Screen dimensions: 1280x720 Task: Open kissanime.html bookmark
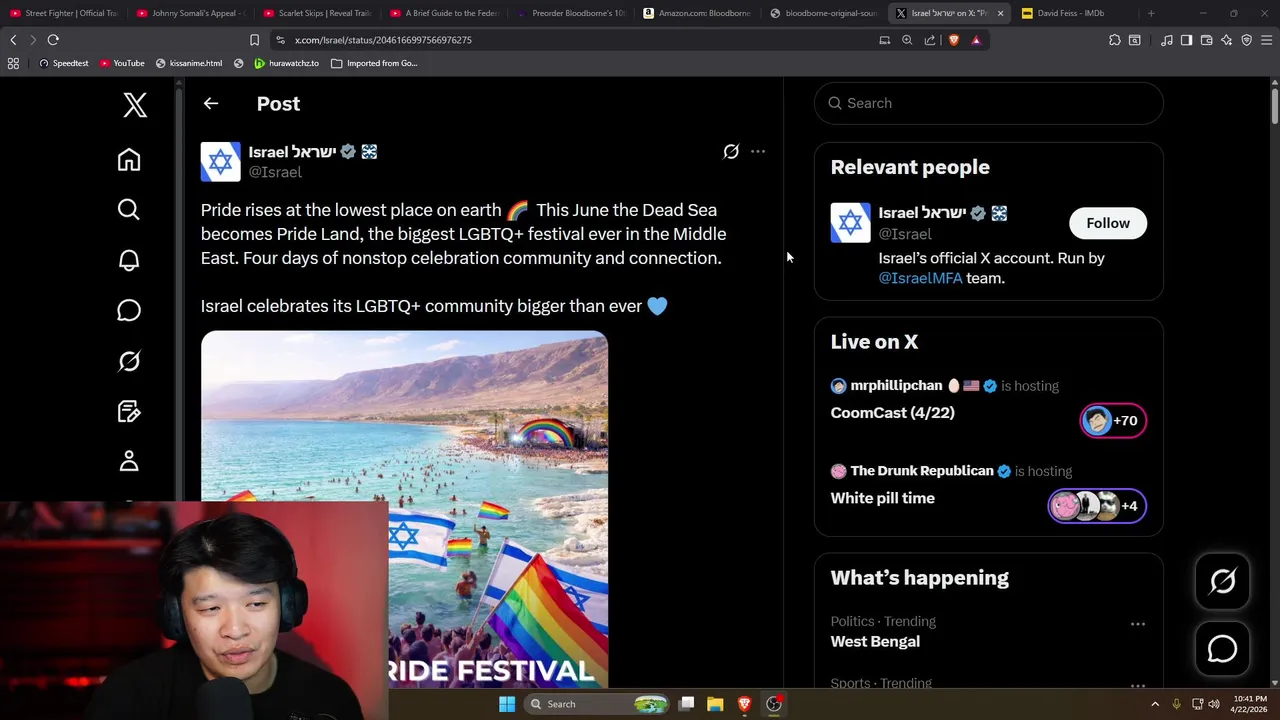188,63
